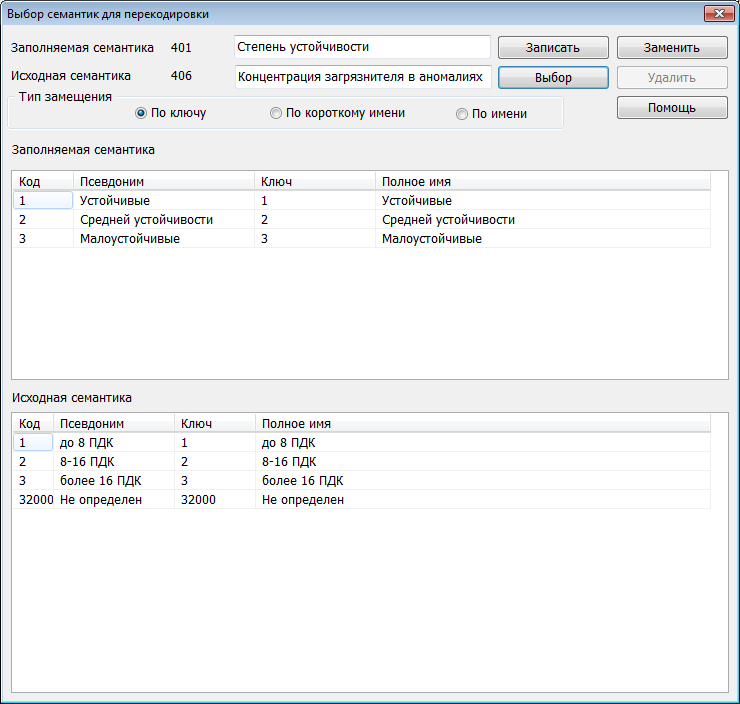Click Код column header in lower table

[x=33, y=424]
